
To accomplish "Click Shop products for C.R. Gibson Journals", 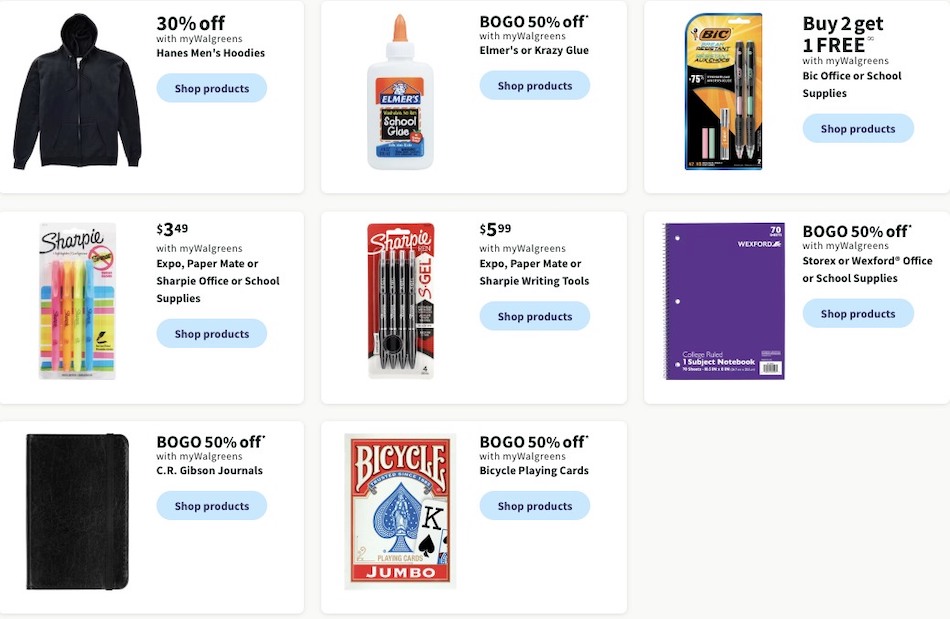I will (x=211, y=506).
